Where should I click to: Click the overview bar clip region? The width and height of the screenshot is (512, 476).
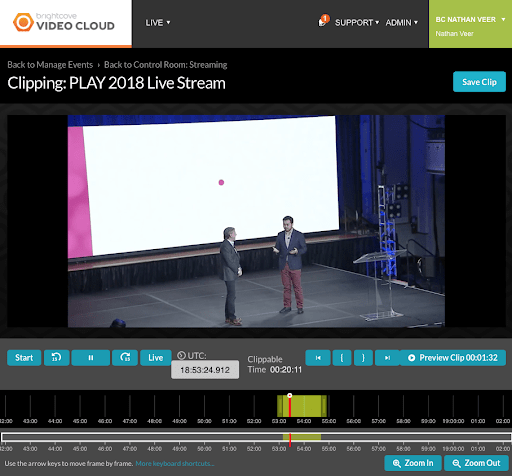302,437
